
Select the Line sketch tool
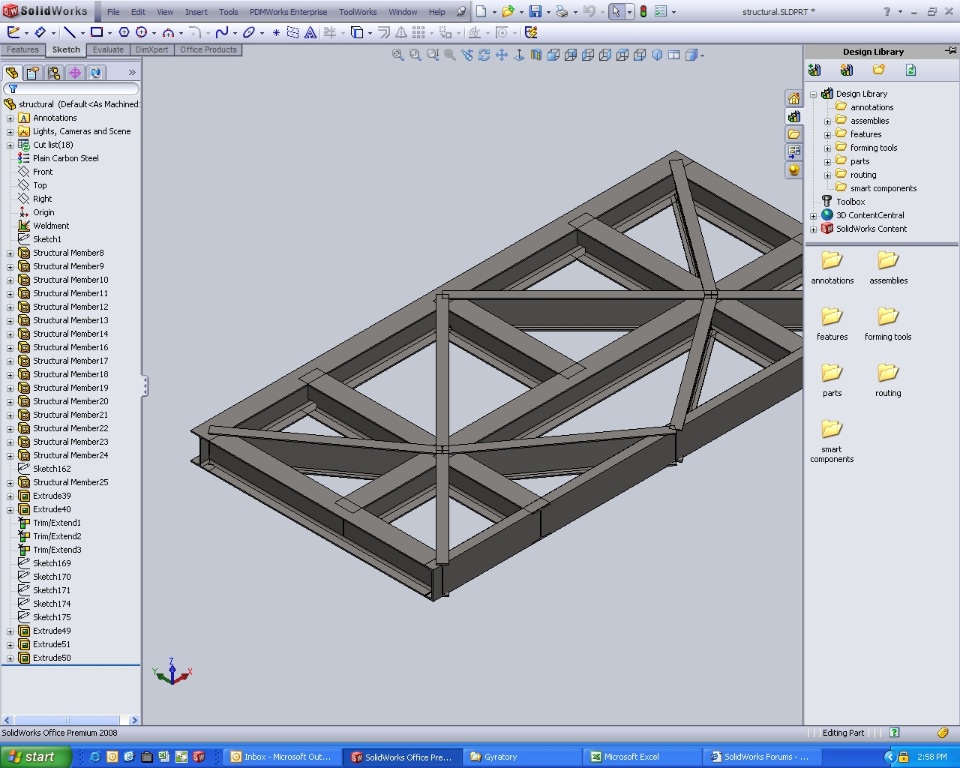[x=69, y=32]
